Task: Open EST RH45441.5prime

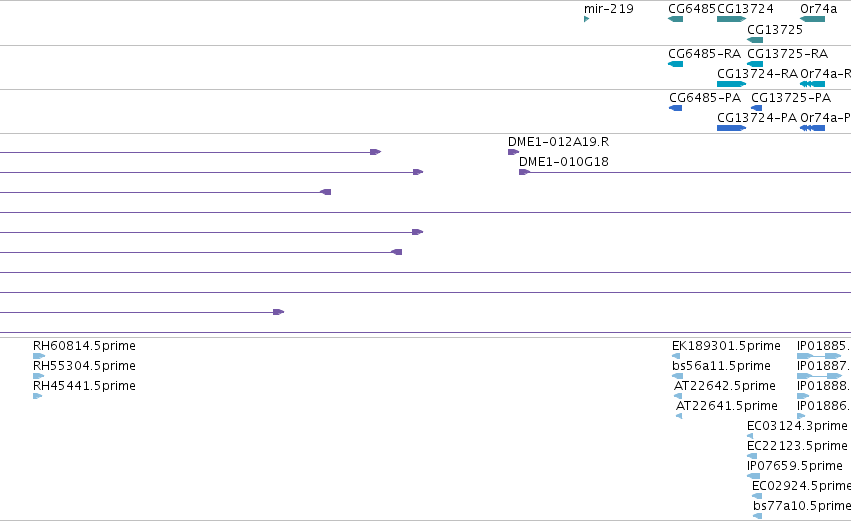Action: point(37,396)
